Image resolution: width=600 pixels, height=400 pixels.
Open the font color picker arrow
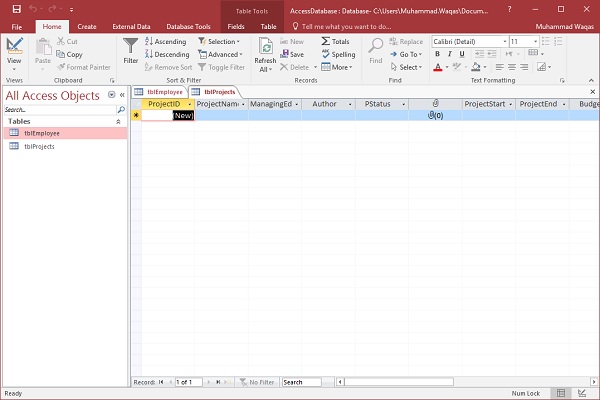(447, 67)
